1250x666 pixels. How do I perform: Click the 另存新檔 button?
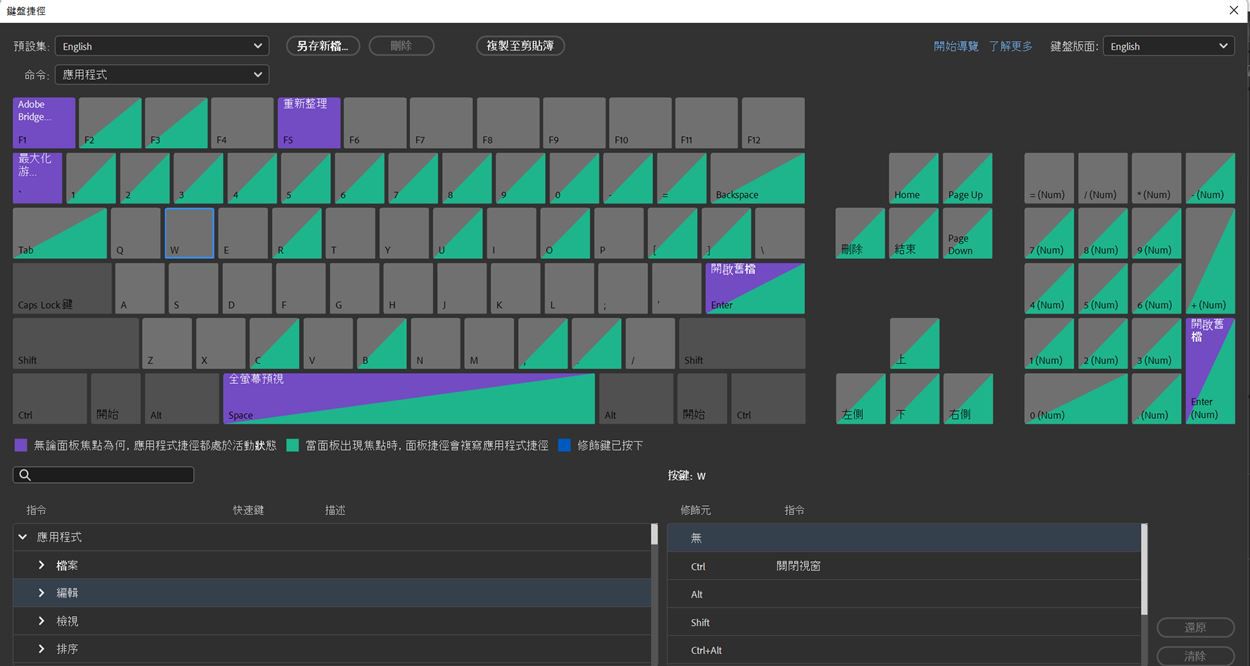(322, 46)
